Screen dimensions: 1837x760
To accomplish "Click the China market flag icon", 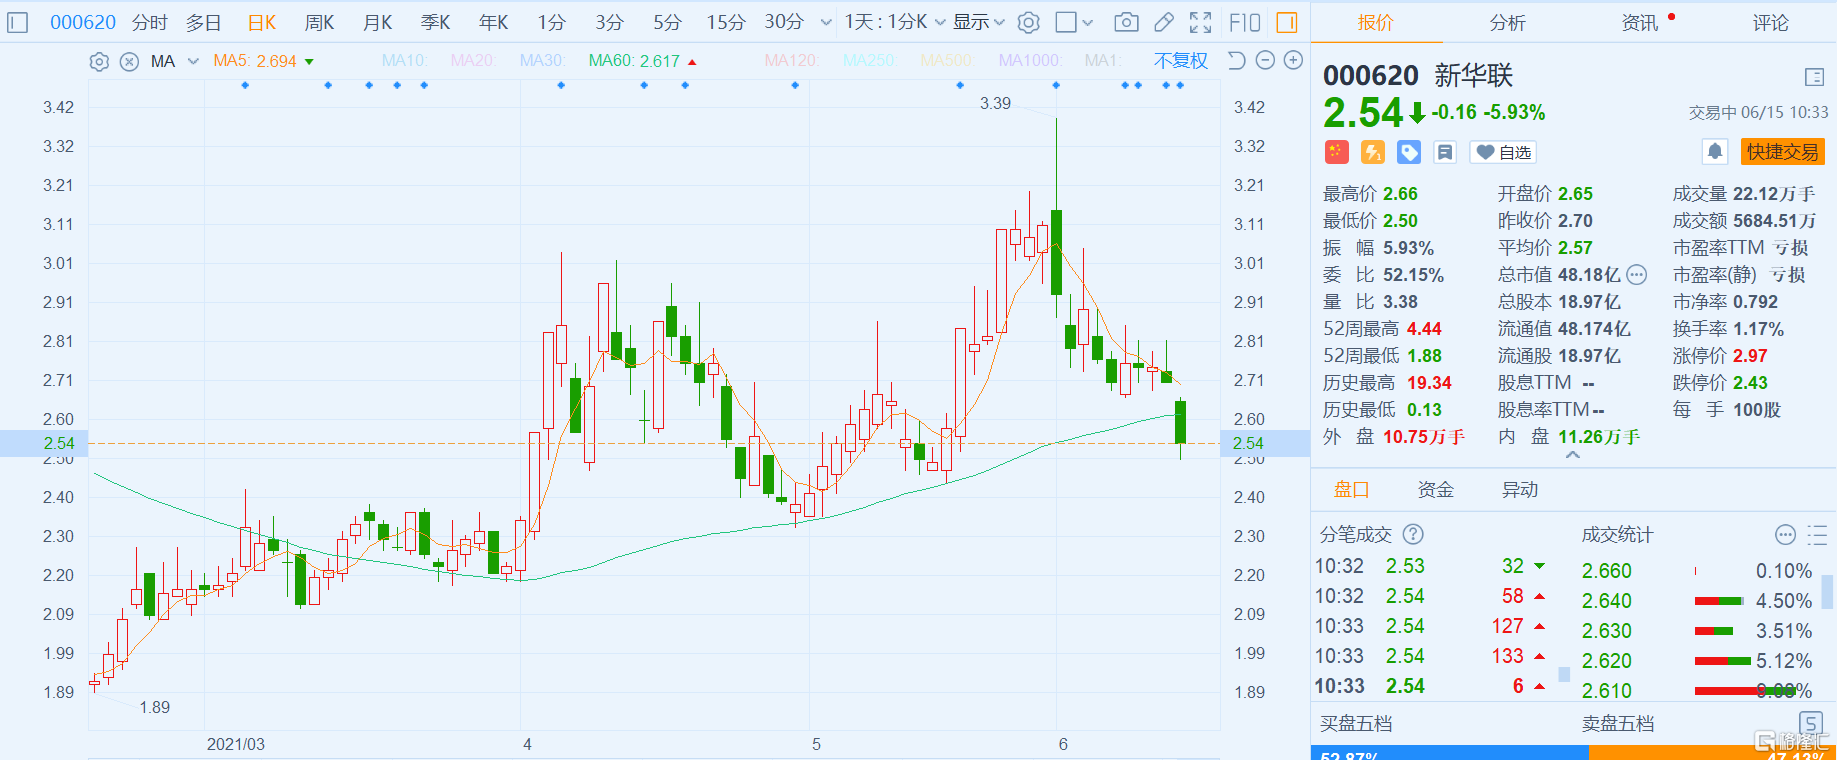I will 1337,152.
